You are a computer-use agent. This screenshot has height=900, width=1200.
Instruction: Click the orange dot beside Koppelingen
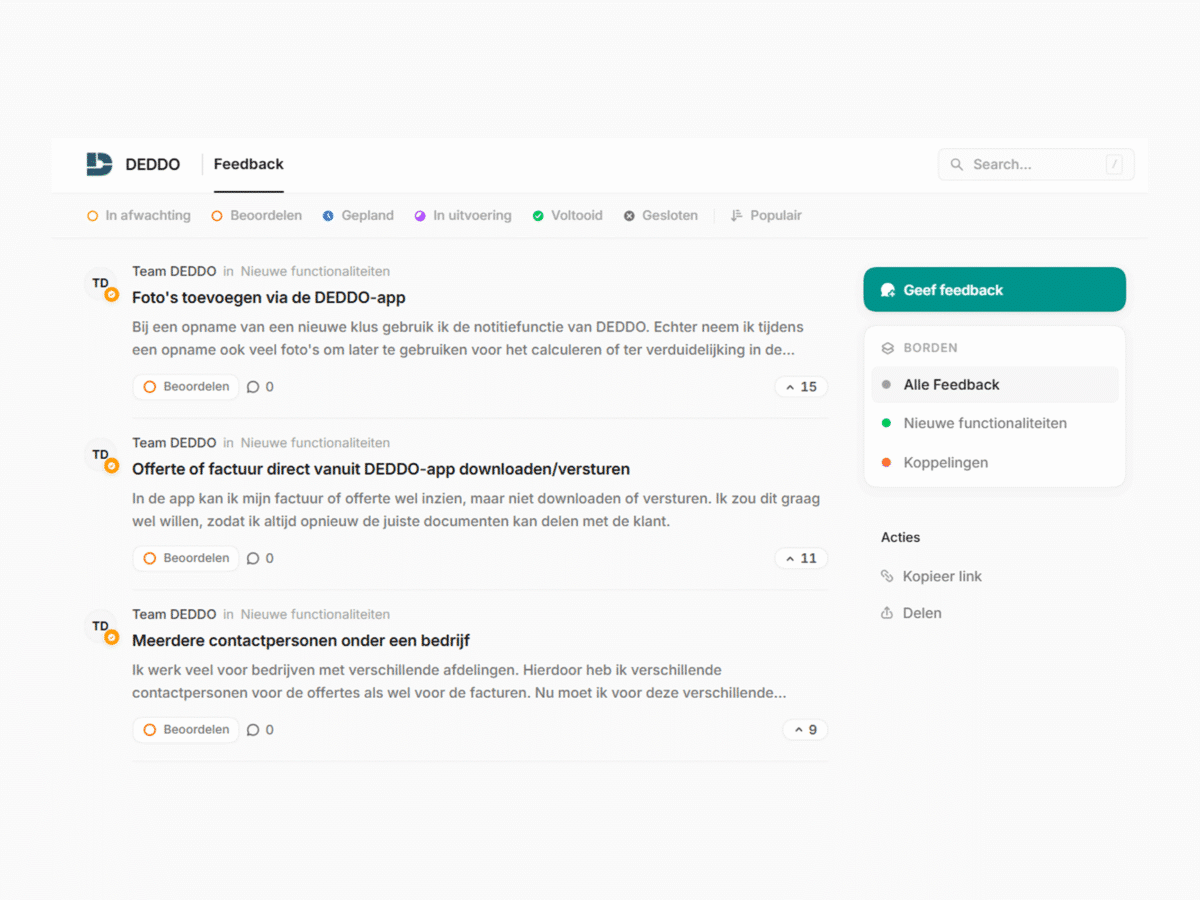tap(886, 462)
